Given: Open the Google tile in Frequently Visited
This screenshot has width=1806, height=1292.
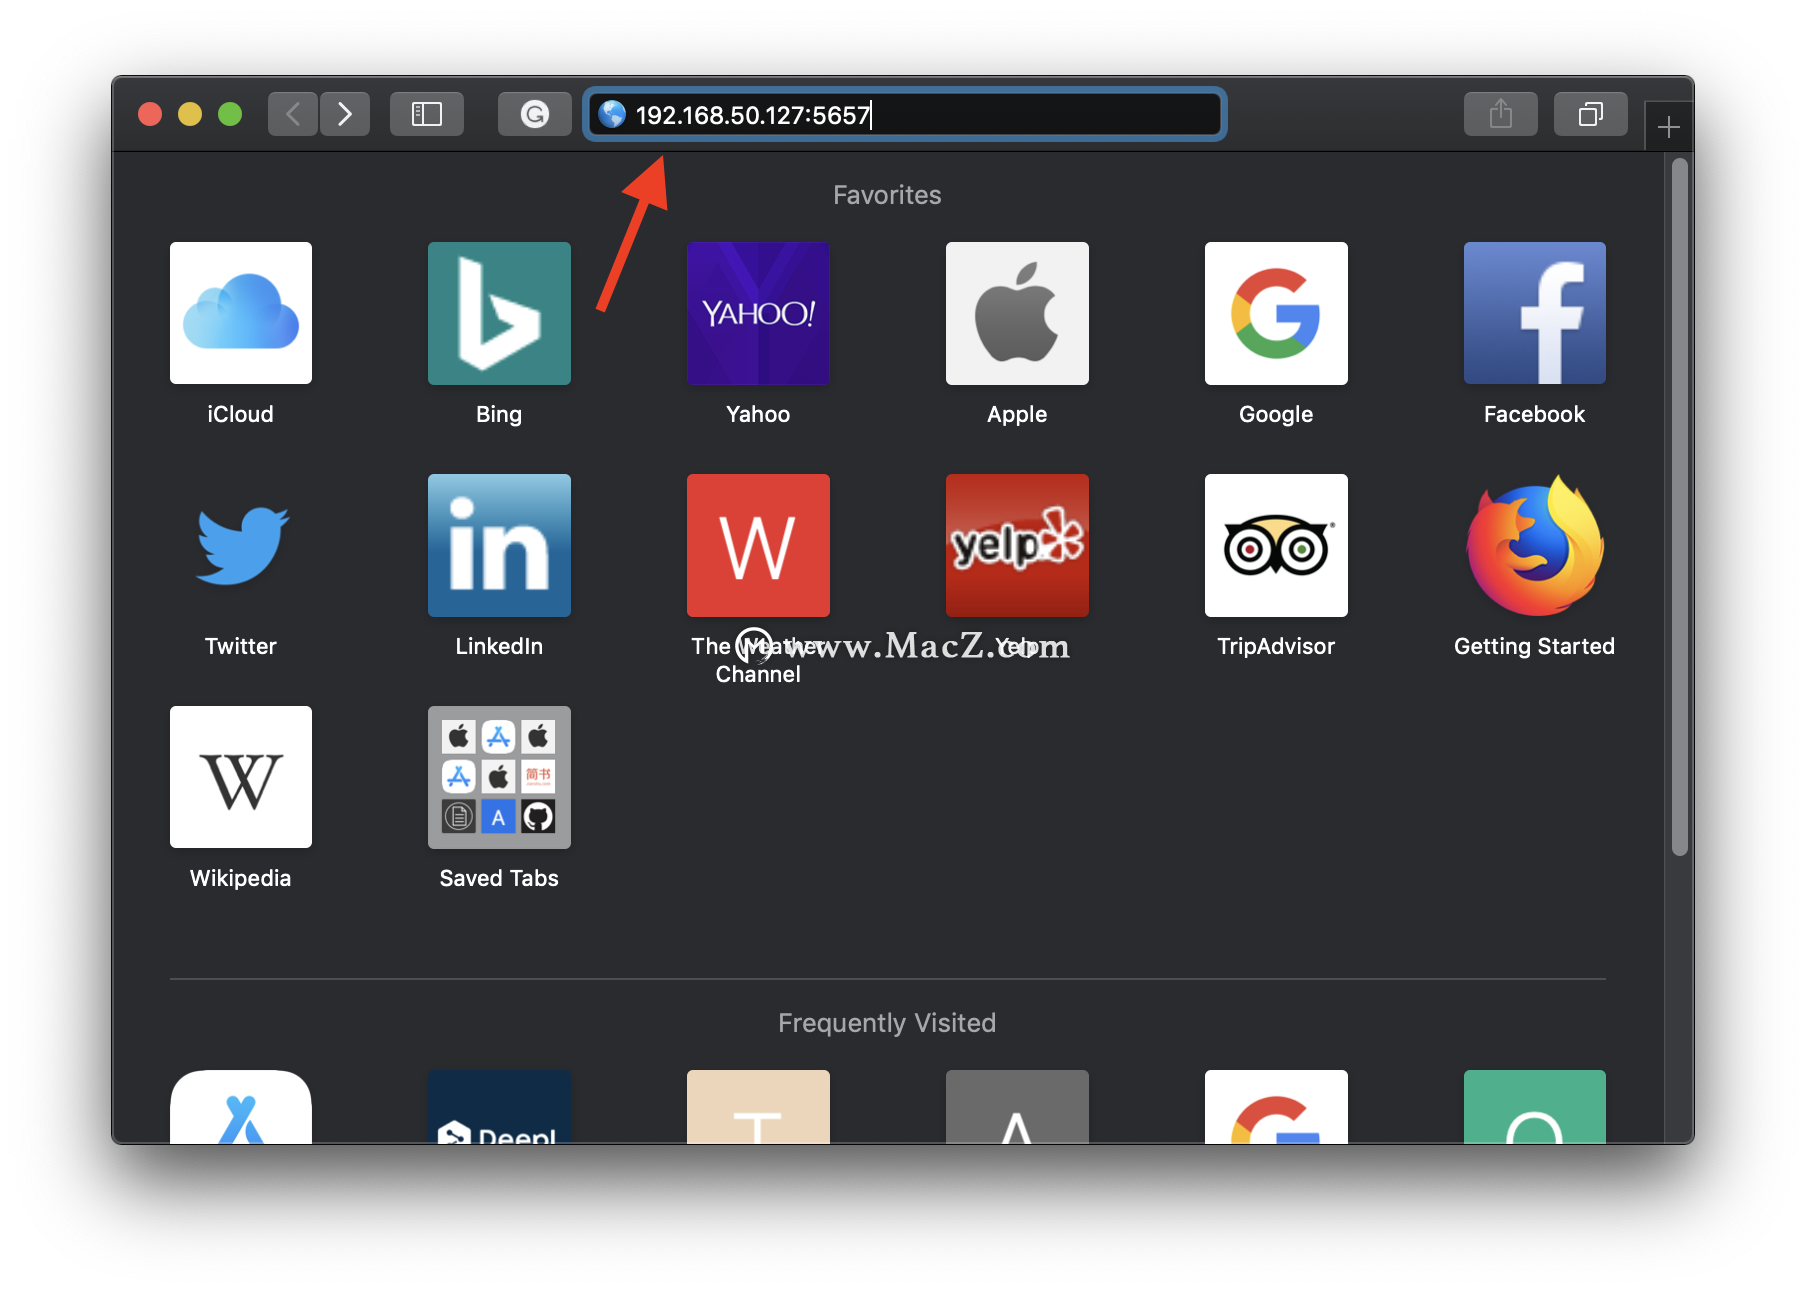Looking at the screenshot, I should 1276,1107.
